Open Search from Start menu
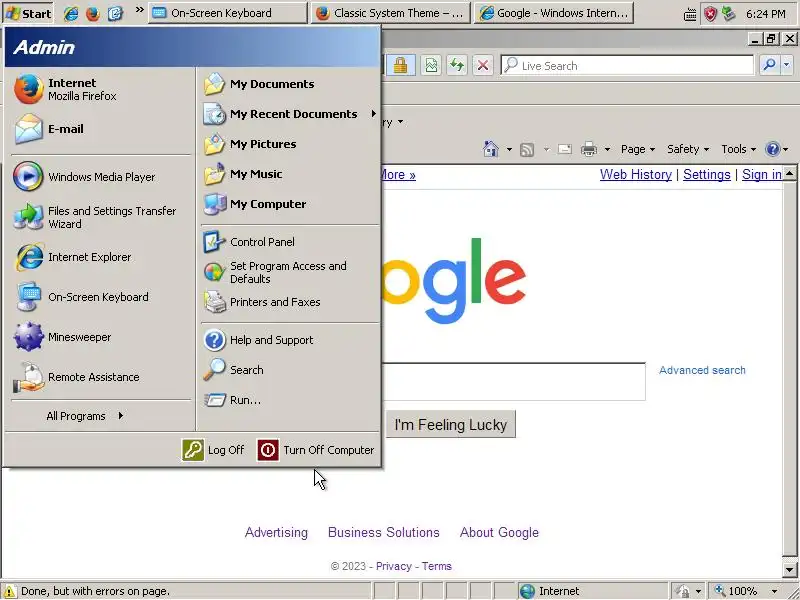This screenshot has width=800, height=600. [290, 370]
